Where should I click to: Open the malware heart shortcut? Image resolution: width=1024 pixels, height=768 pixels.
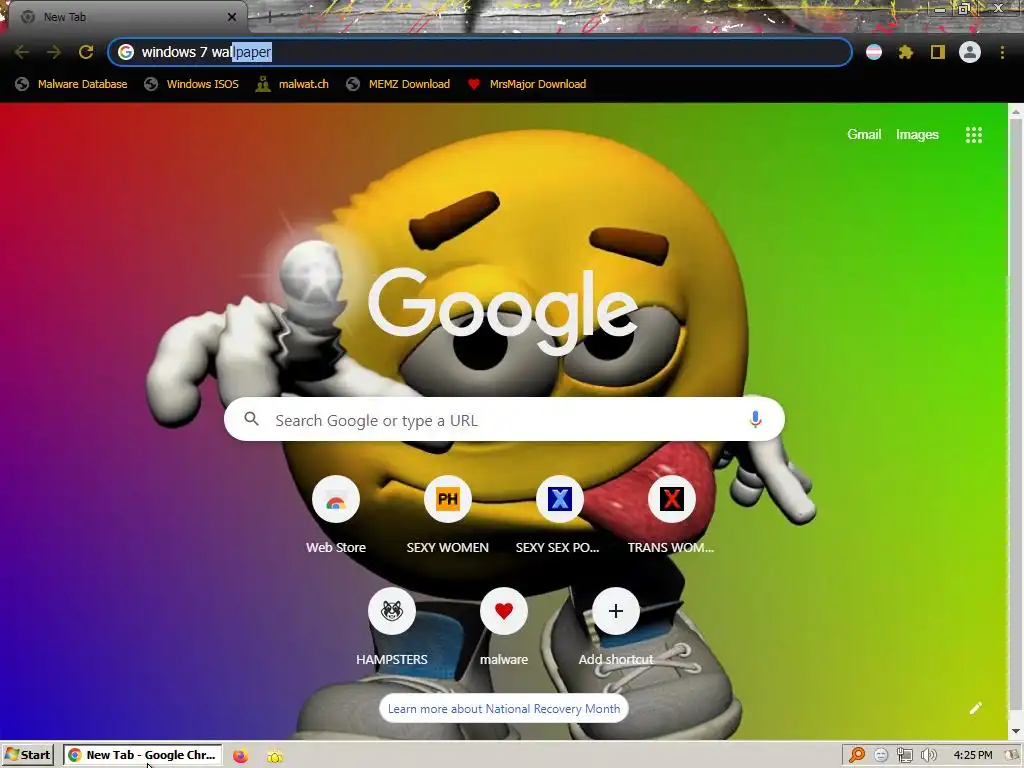coord(504,628)
